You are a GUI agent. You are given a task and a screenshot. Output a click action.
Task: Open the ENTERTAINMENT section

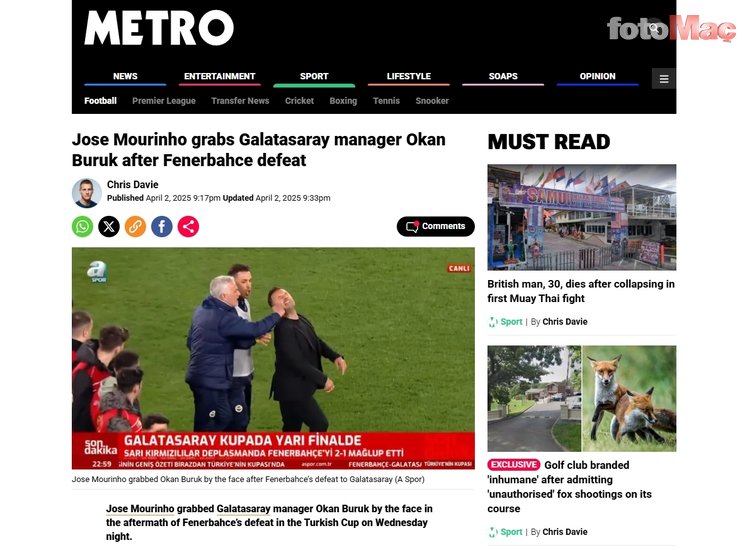[x=220, y=77]
